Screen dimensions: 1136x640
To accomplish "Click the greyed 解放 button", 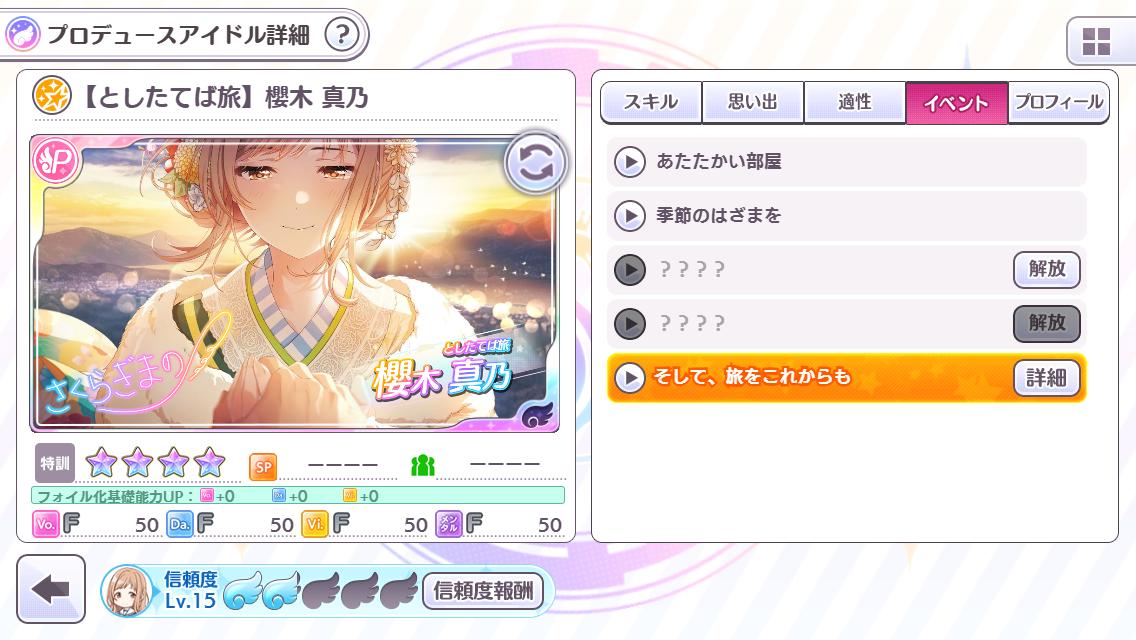I will click(1047, 323).
